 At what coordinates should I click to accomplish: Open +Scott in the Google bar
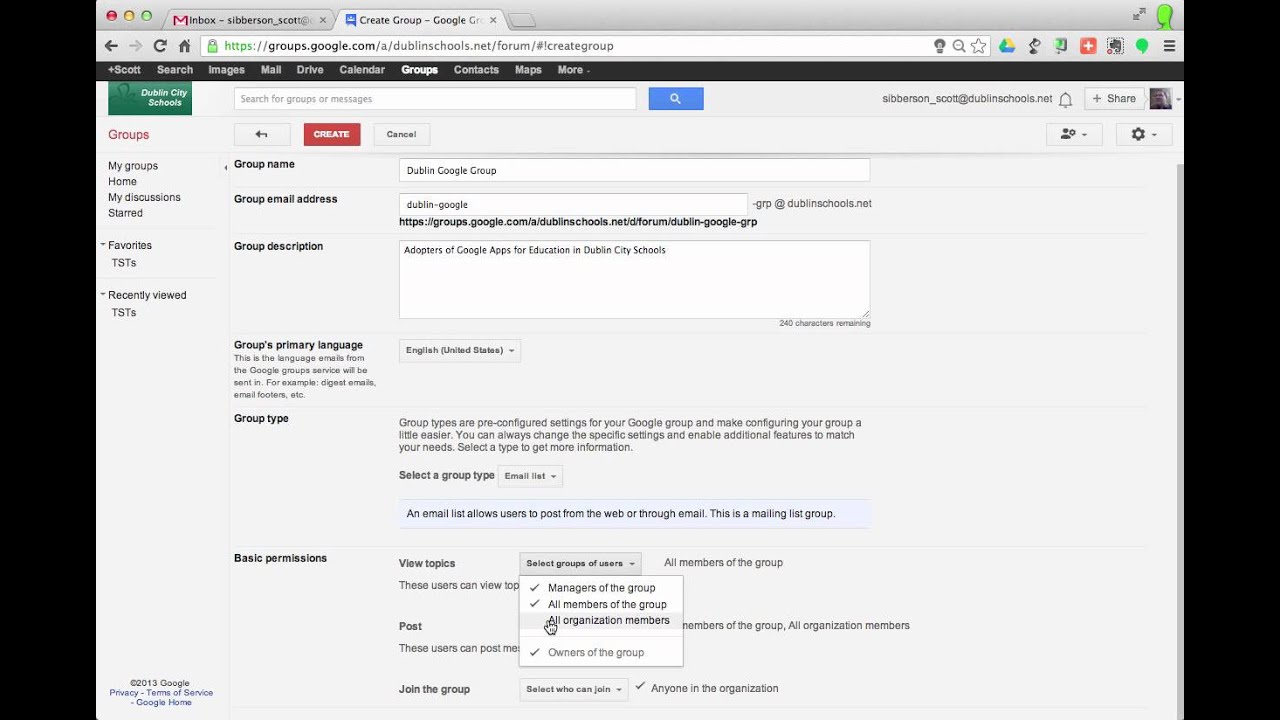point(124,70)
